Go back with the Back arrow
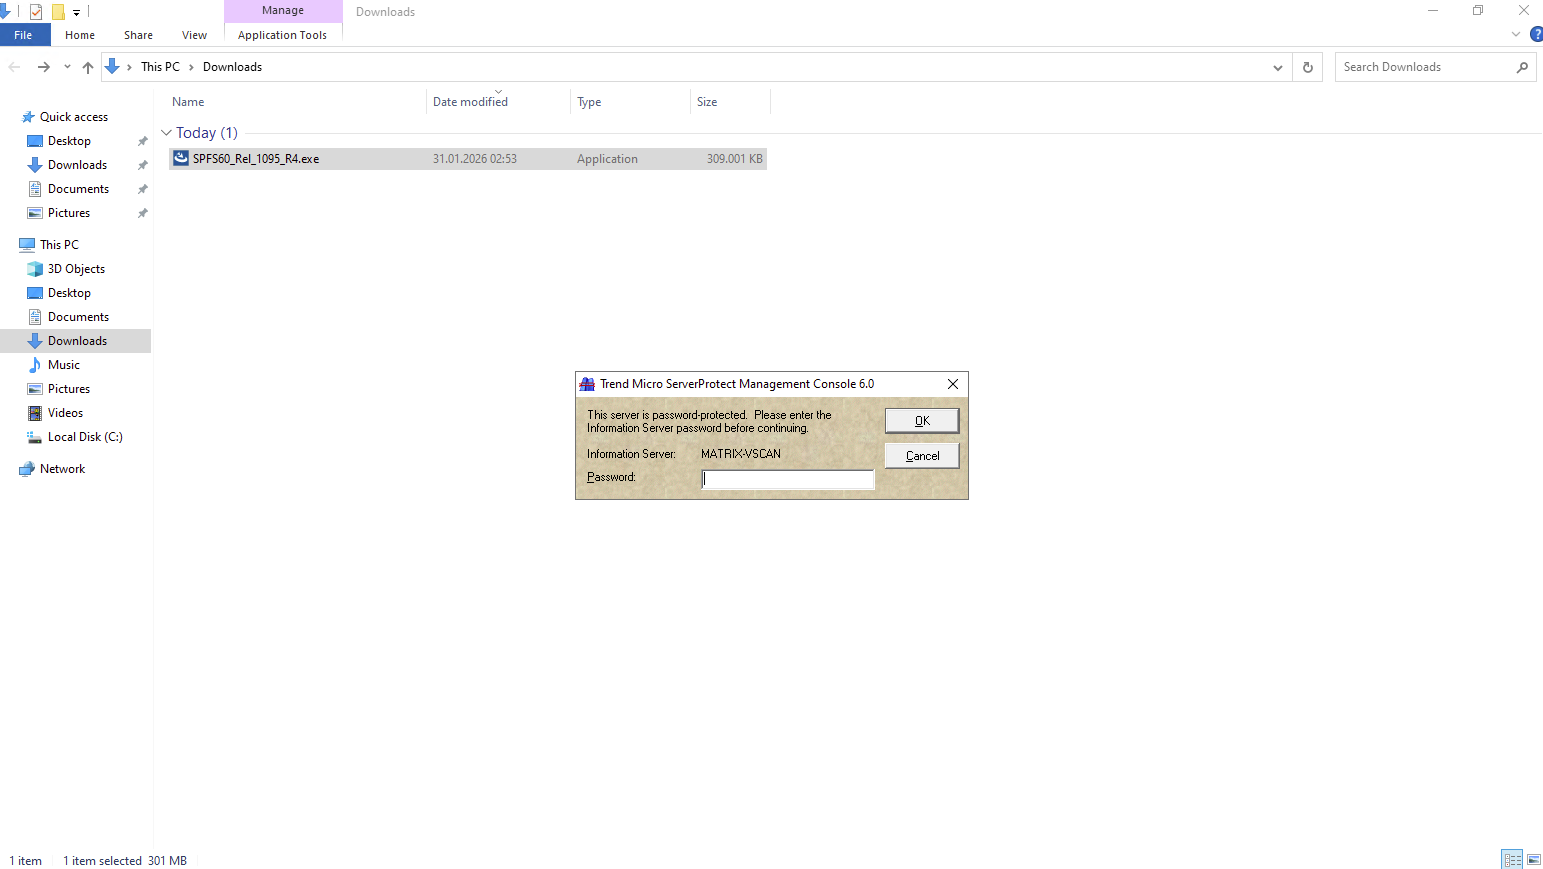Viewport: 1543px width, 869px height. 14,67
